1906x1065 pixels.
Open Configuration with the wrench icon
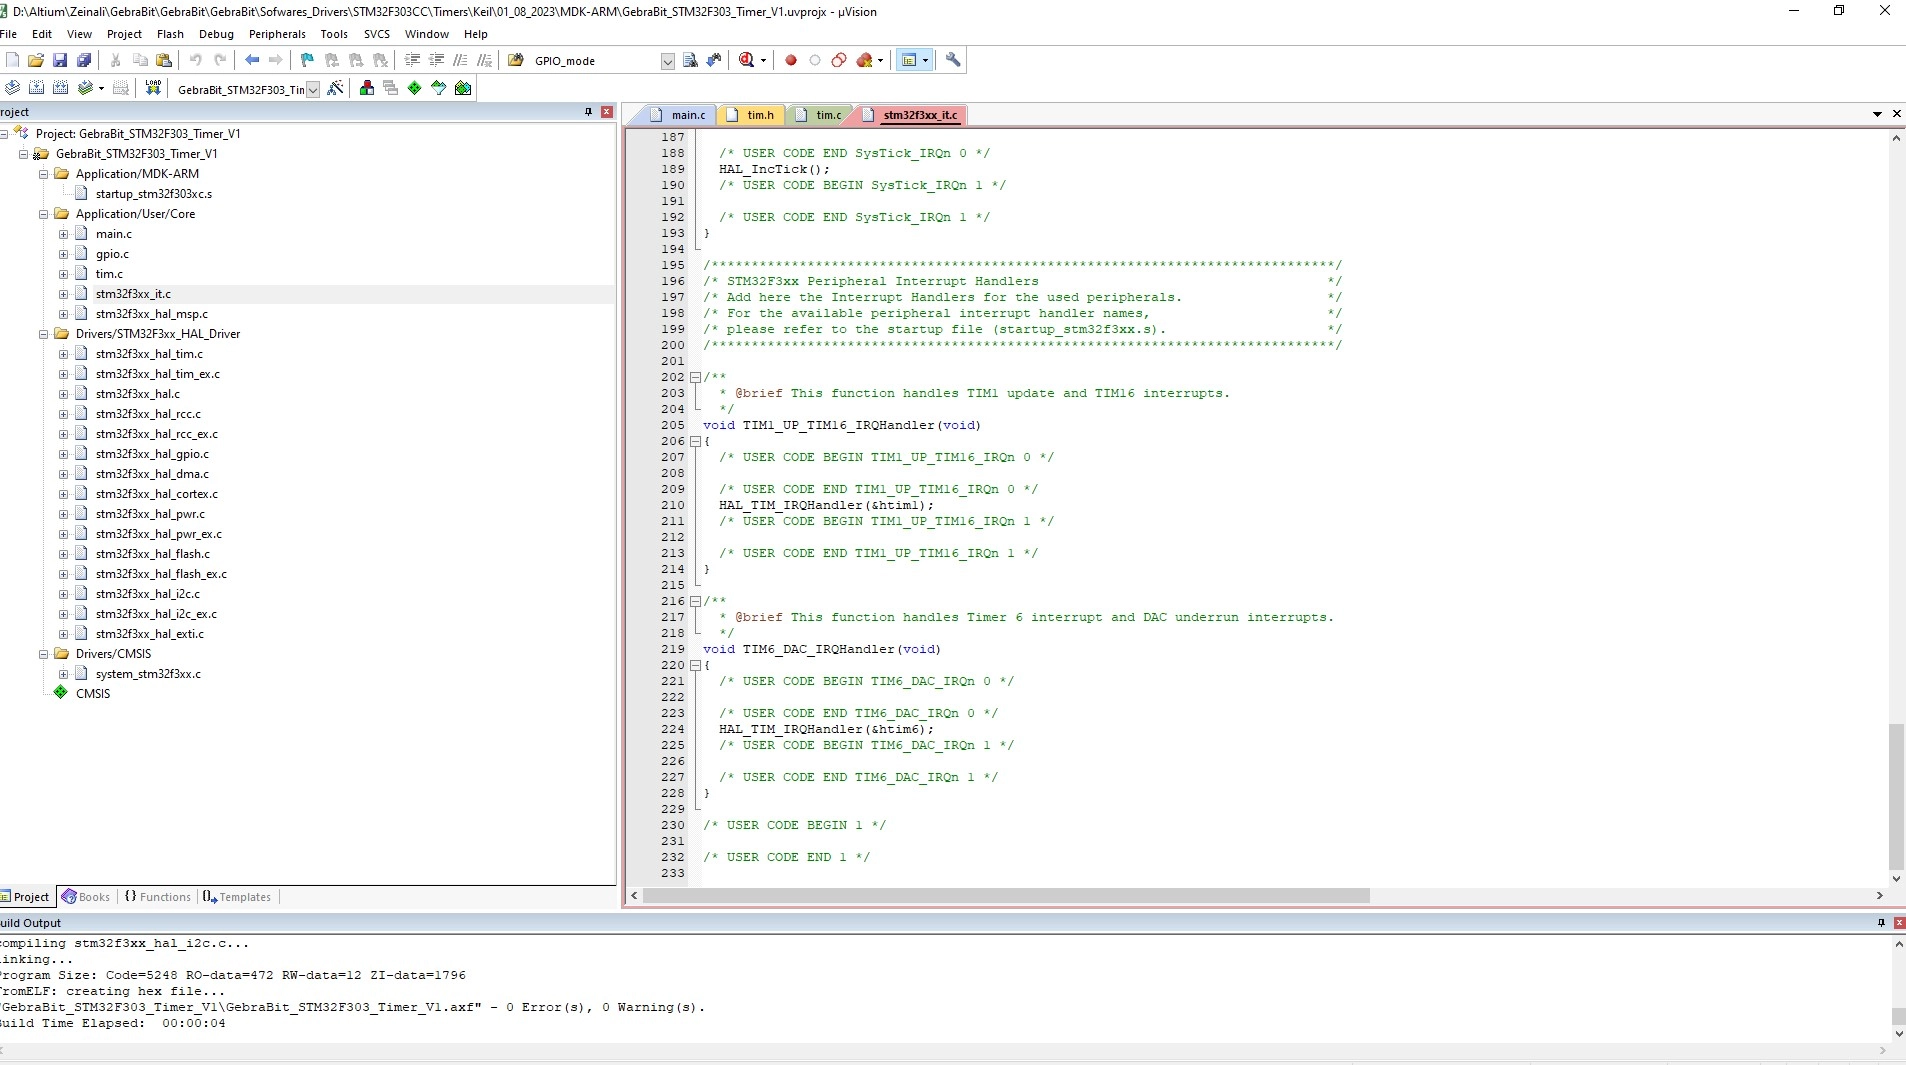click(x=953, y=60)
